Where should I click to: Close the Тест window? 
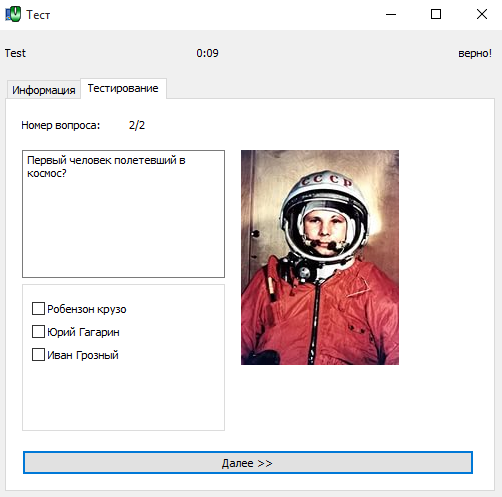[x=482, y=14]
